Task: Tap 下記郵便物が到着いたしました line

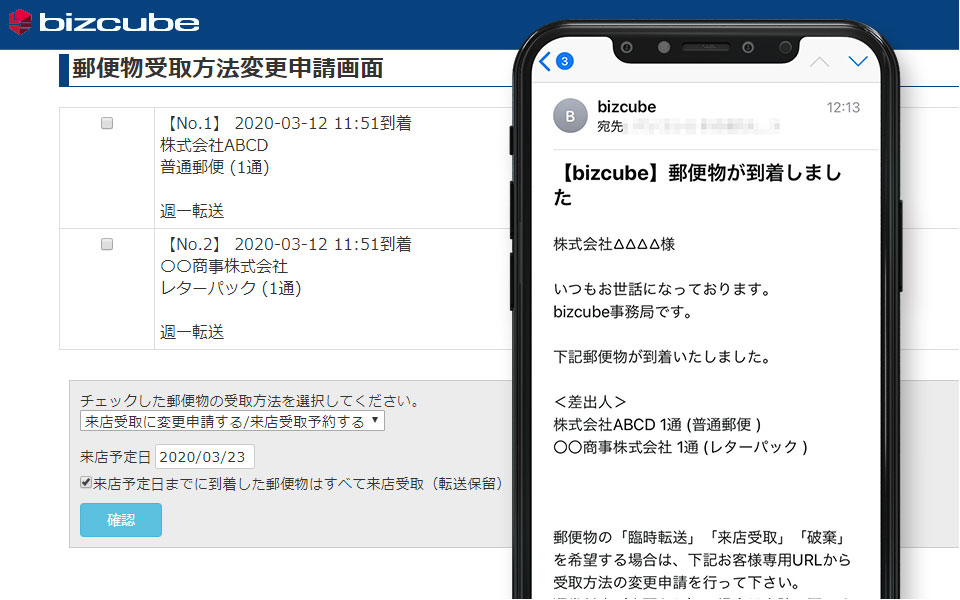Action: 662,357
